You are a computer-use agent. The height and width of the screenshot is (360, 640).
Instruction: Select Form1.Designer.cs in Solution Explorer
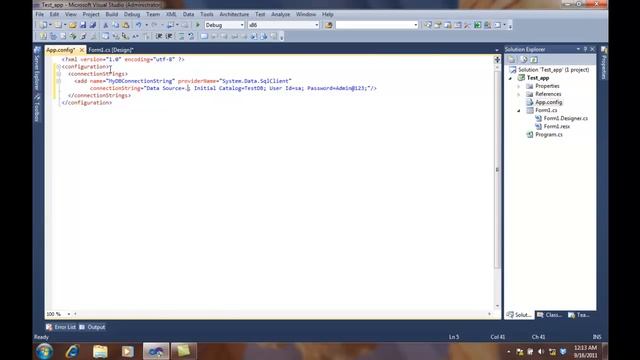(565, 118)
